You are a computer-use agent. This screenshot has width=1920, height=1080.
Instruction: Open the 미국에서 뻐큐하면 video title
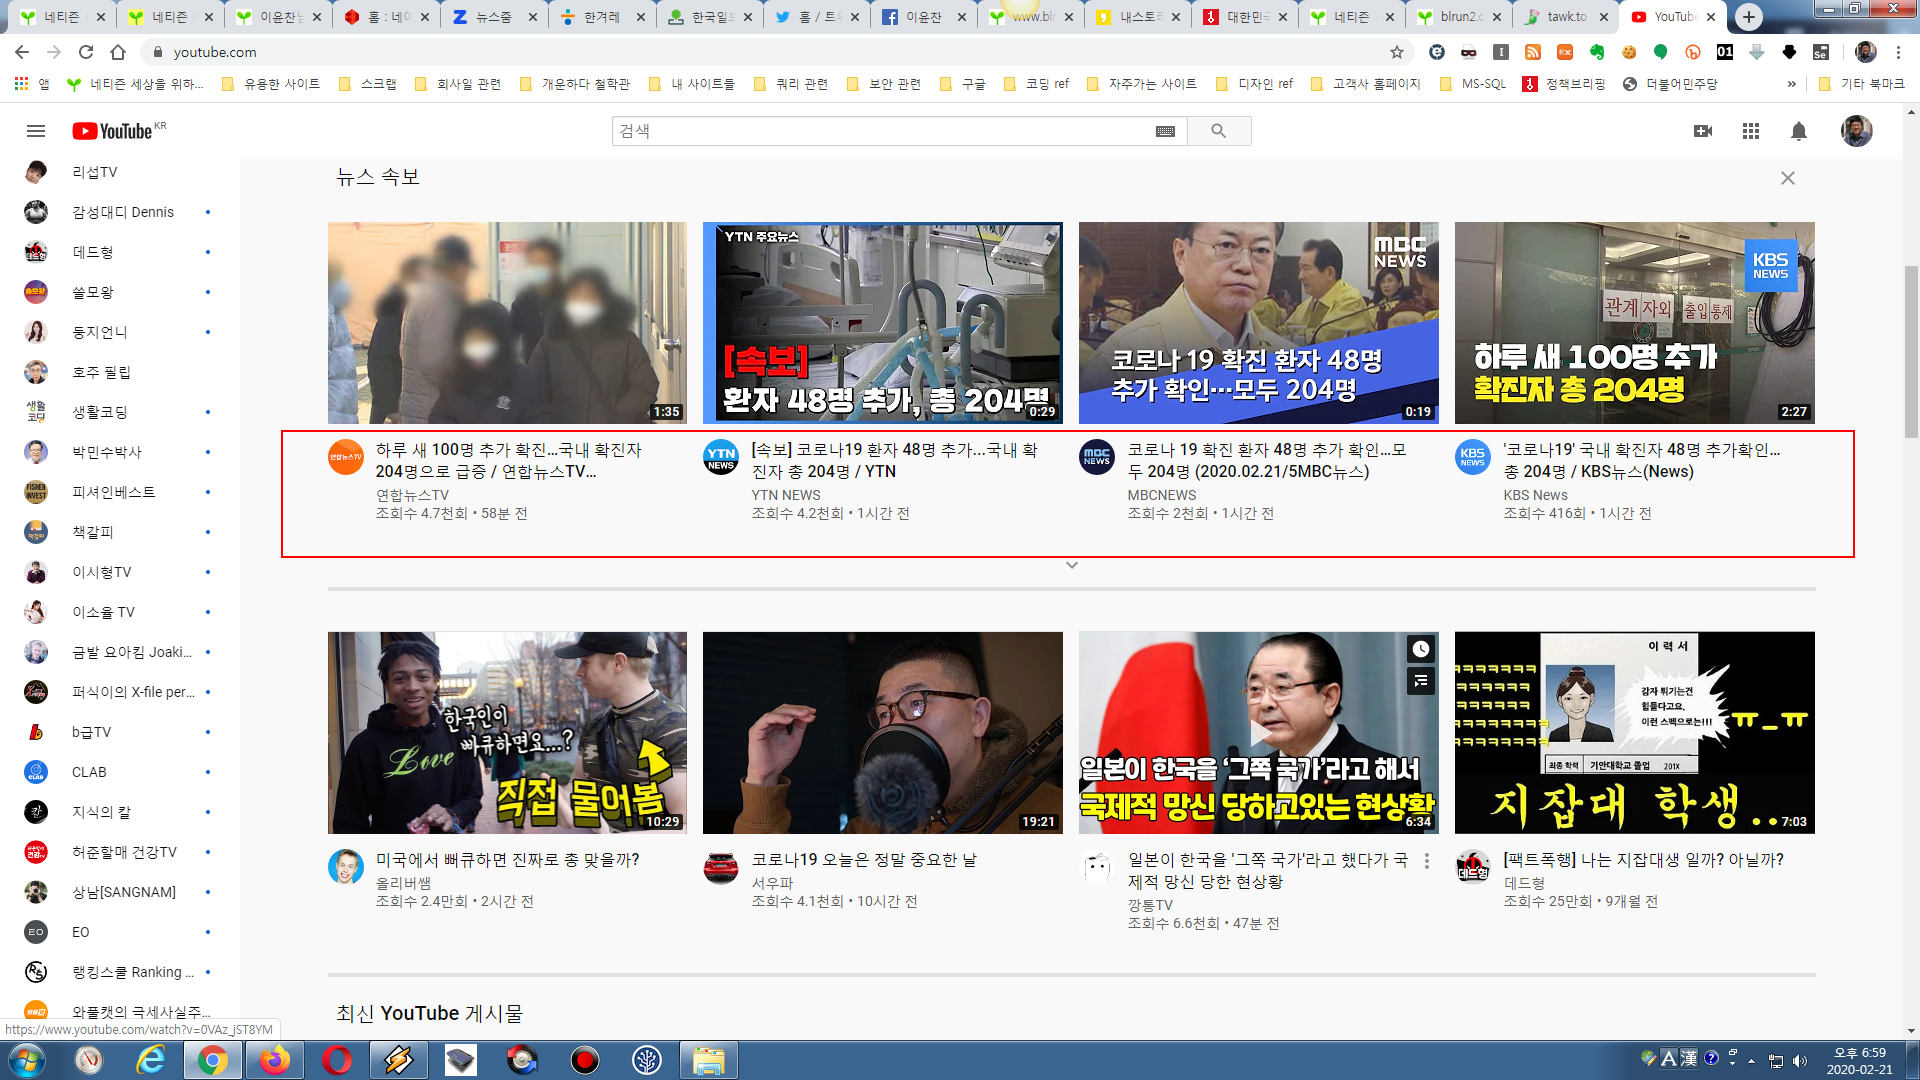[508, 860]
